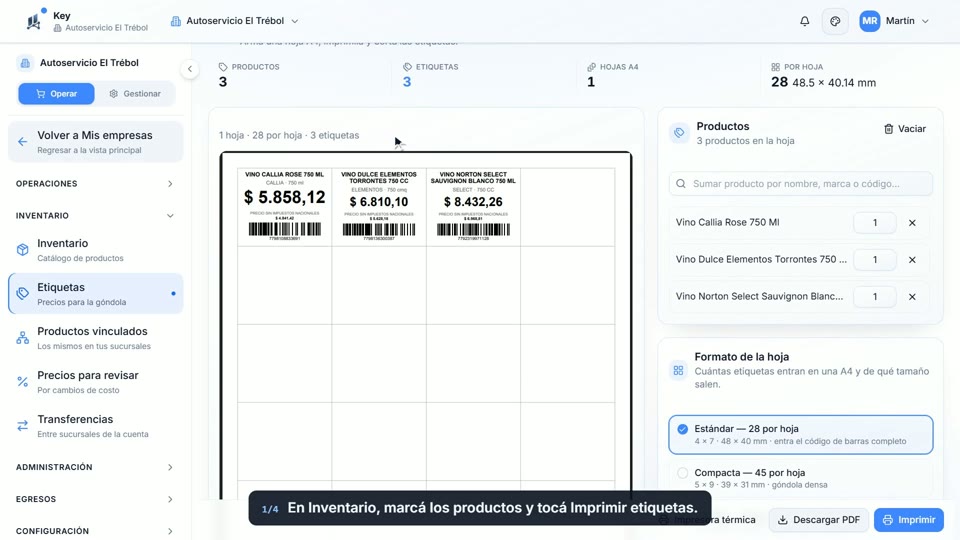Screen dimensions: 960x540
Task: Click '1 hoja · 28 por hoja · 3 etiquetas' text
Action: [289, 135]
